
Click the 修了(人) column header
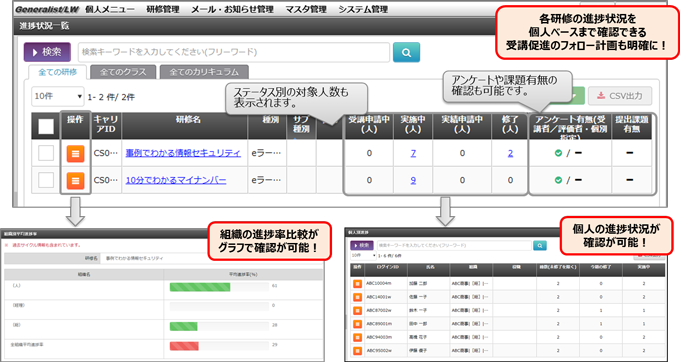pos(510,126)
